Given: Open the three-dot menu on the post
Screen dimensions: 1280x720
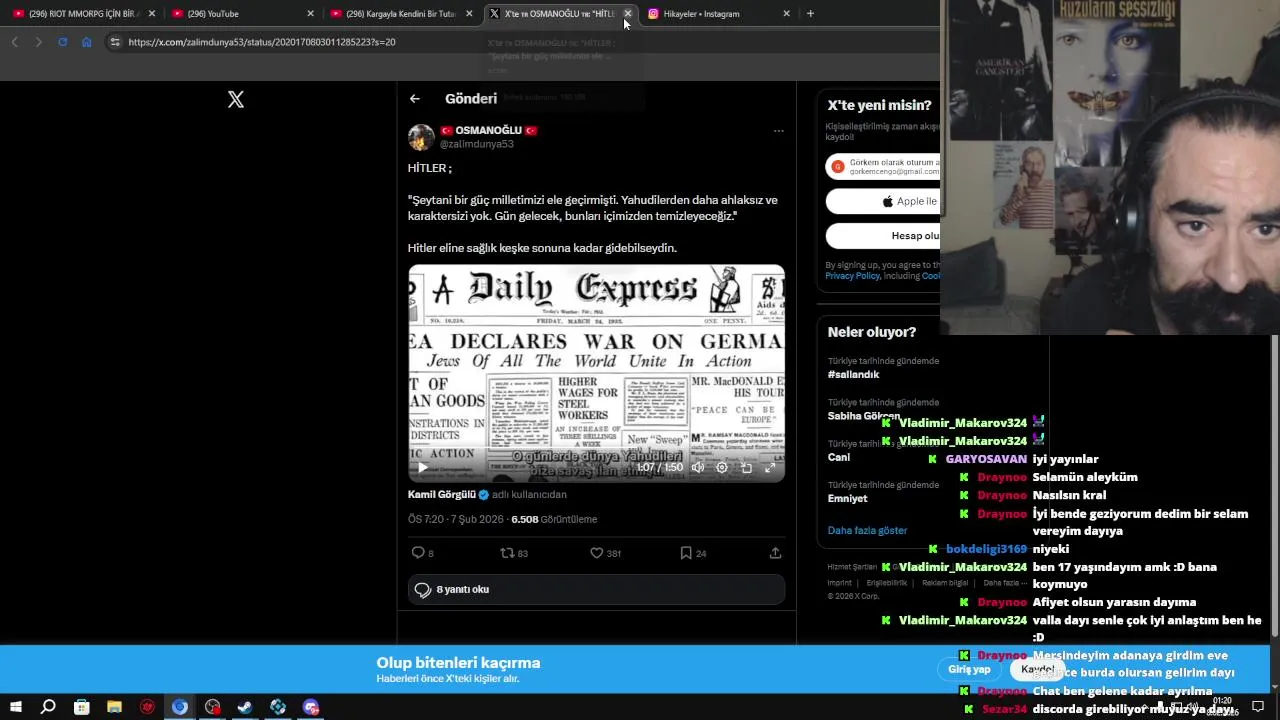Looking at the screenshot, I should (778, 131).
